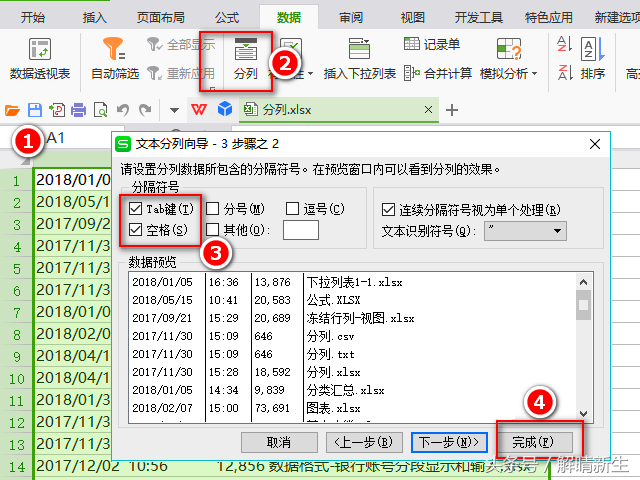The image size is (640, 480).
Task: Click preview row 分类汇总.xlsx
Action: pyautogui.click(x=345, y=390)
